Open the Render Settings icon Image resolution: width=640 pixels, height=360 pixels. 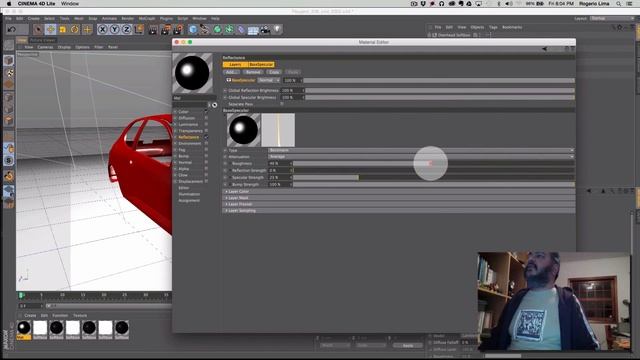(x=178, y=29)
